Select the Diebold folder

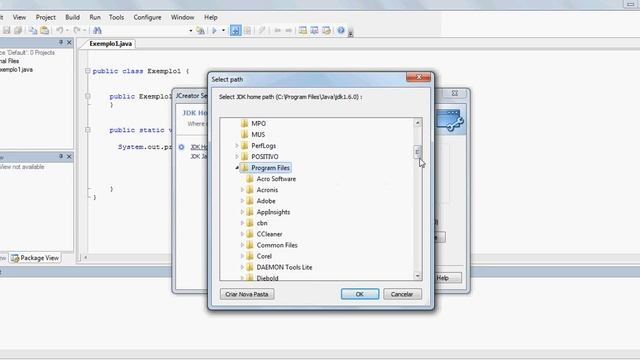(267, 278)
